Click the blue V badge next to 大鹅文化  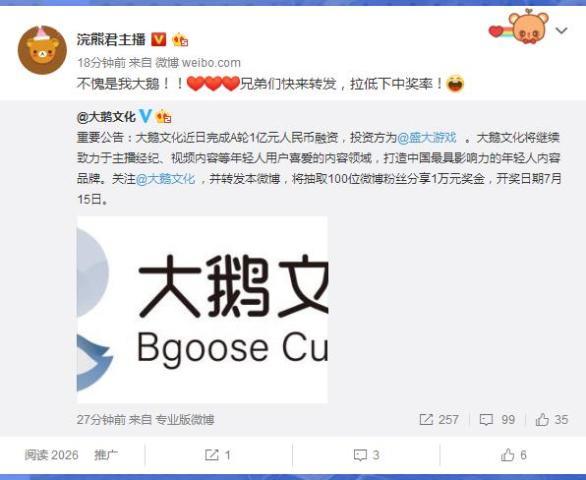145,116
